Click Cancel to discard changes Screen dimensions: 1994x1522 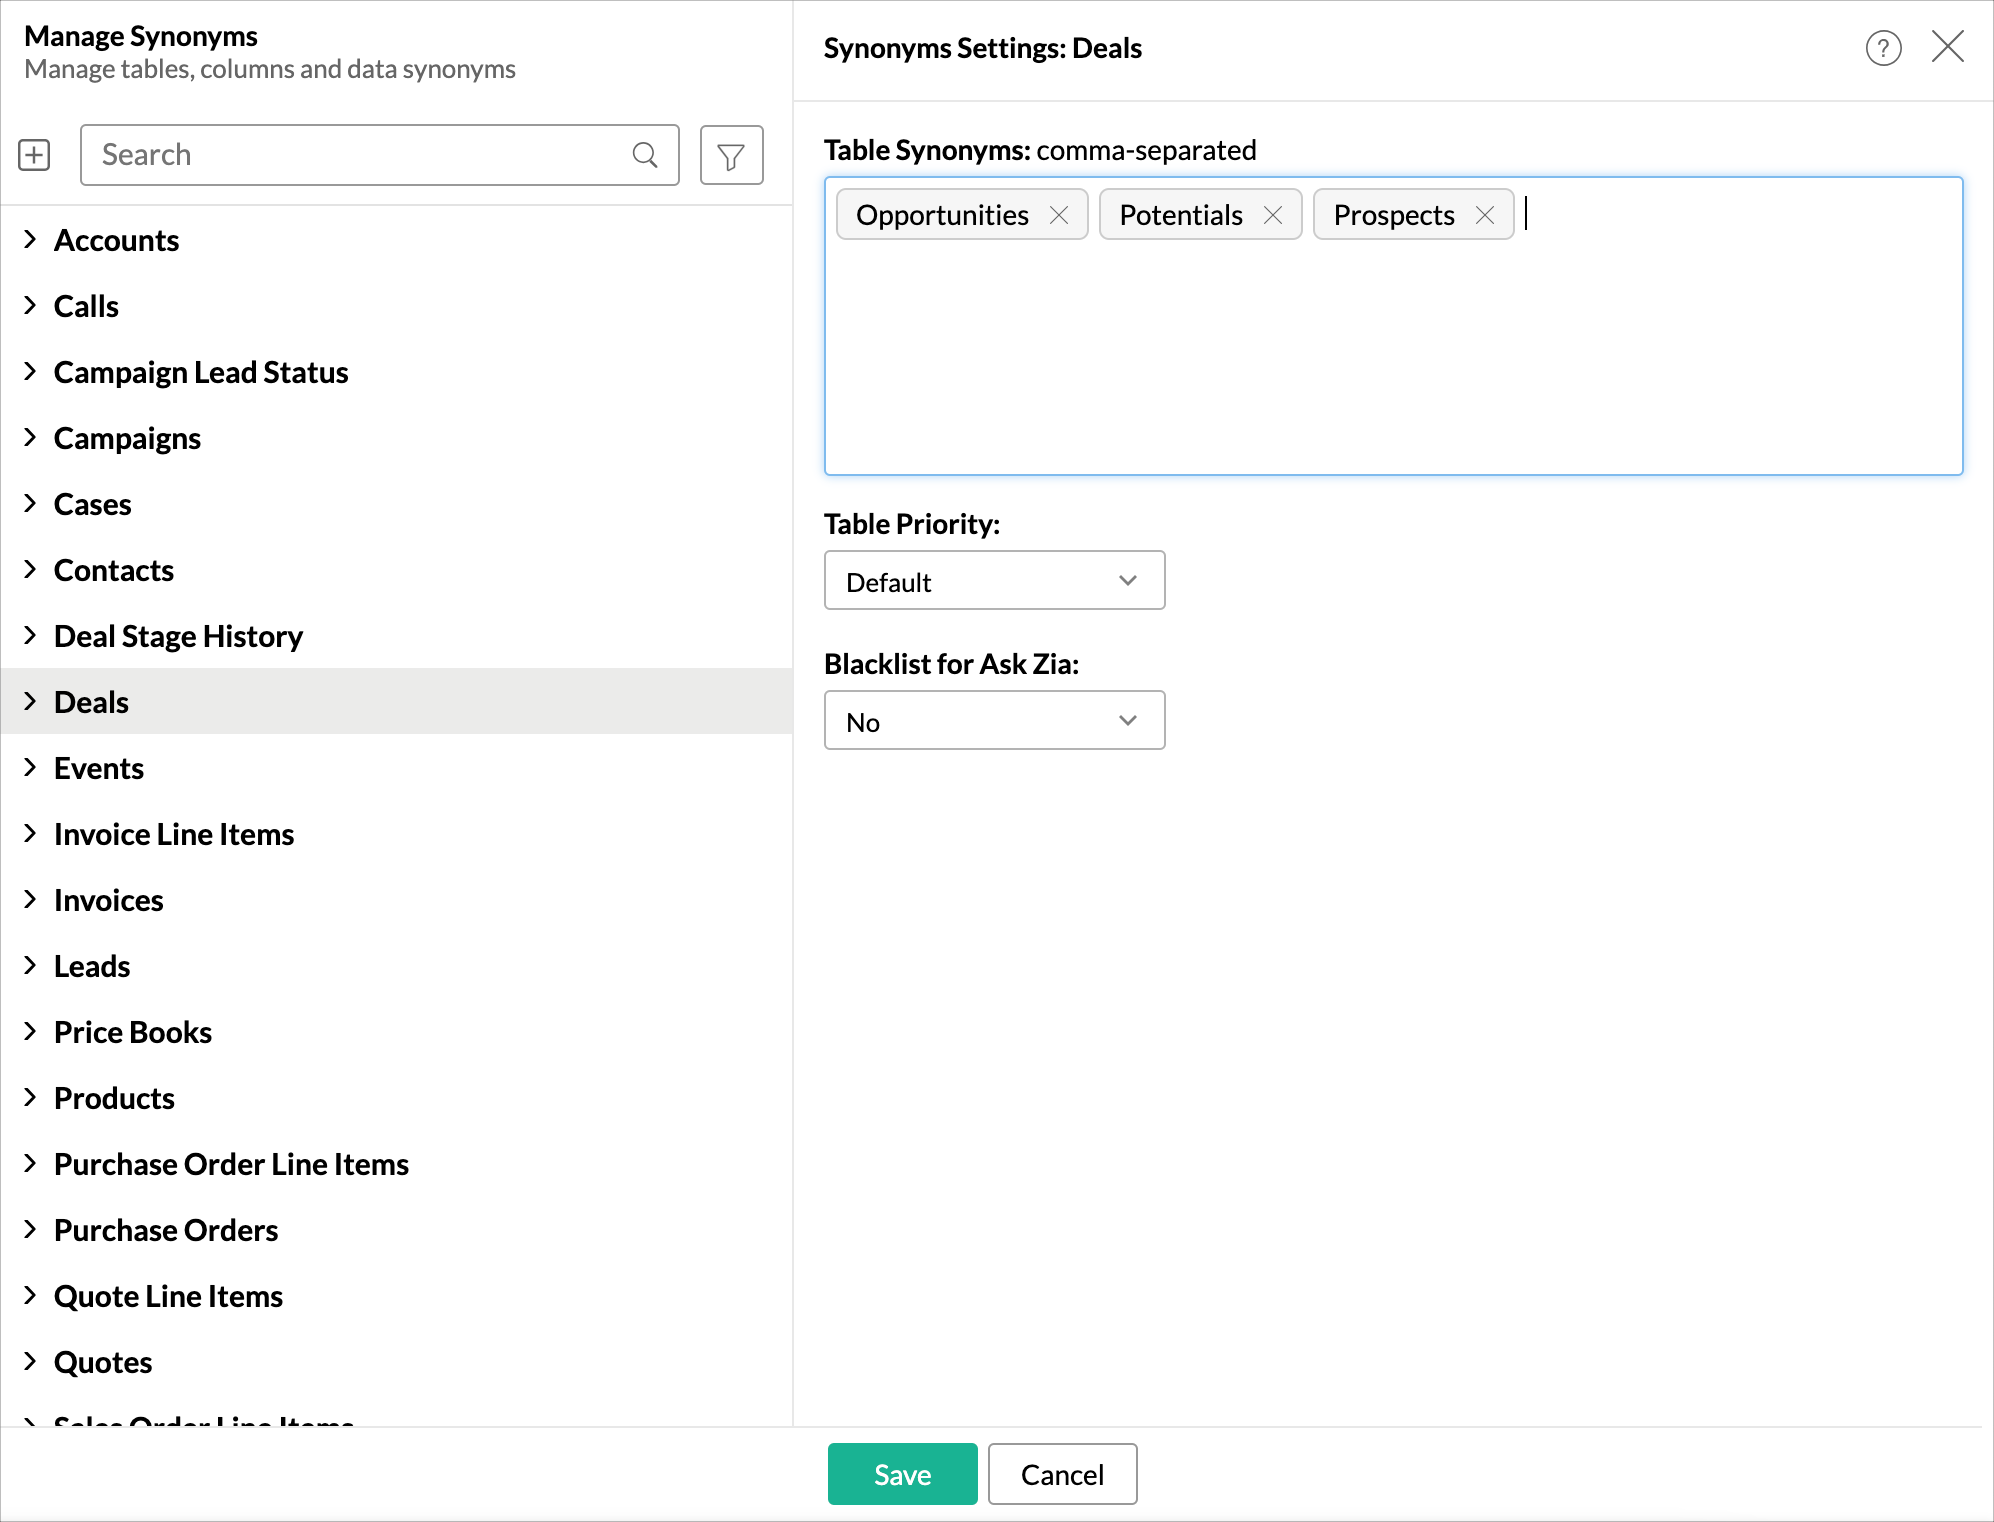click(x=1062, y=1474)
